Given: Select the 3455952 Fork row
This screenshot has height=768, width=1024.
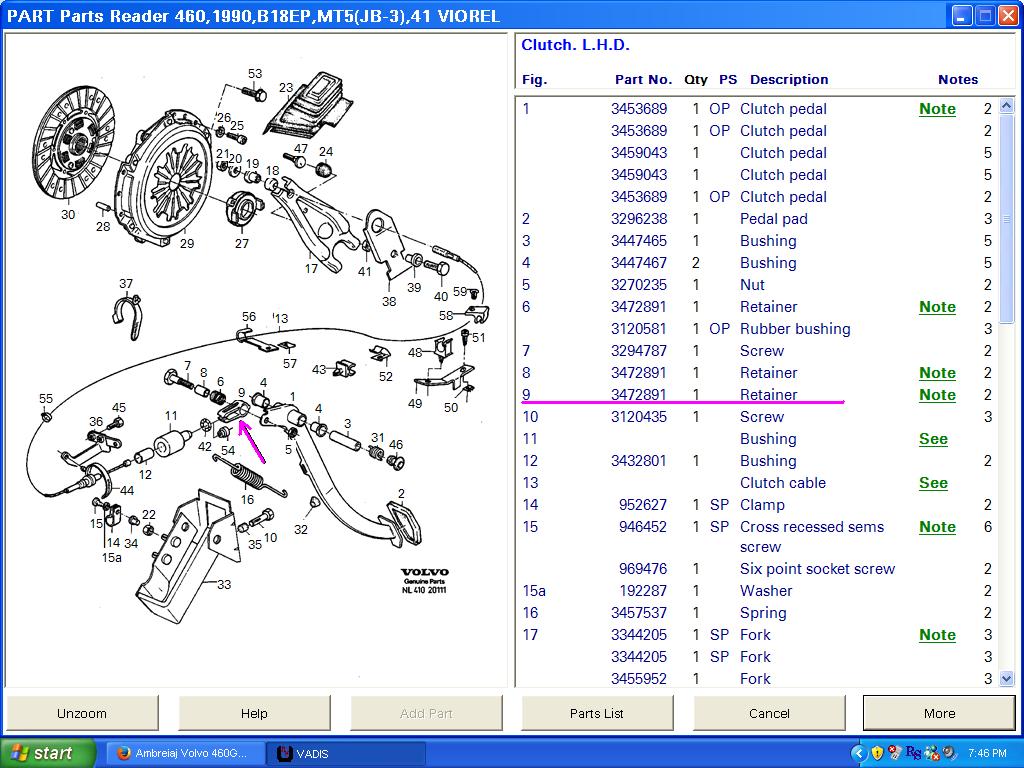Looking at the screenshot, I should (758, 679).
